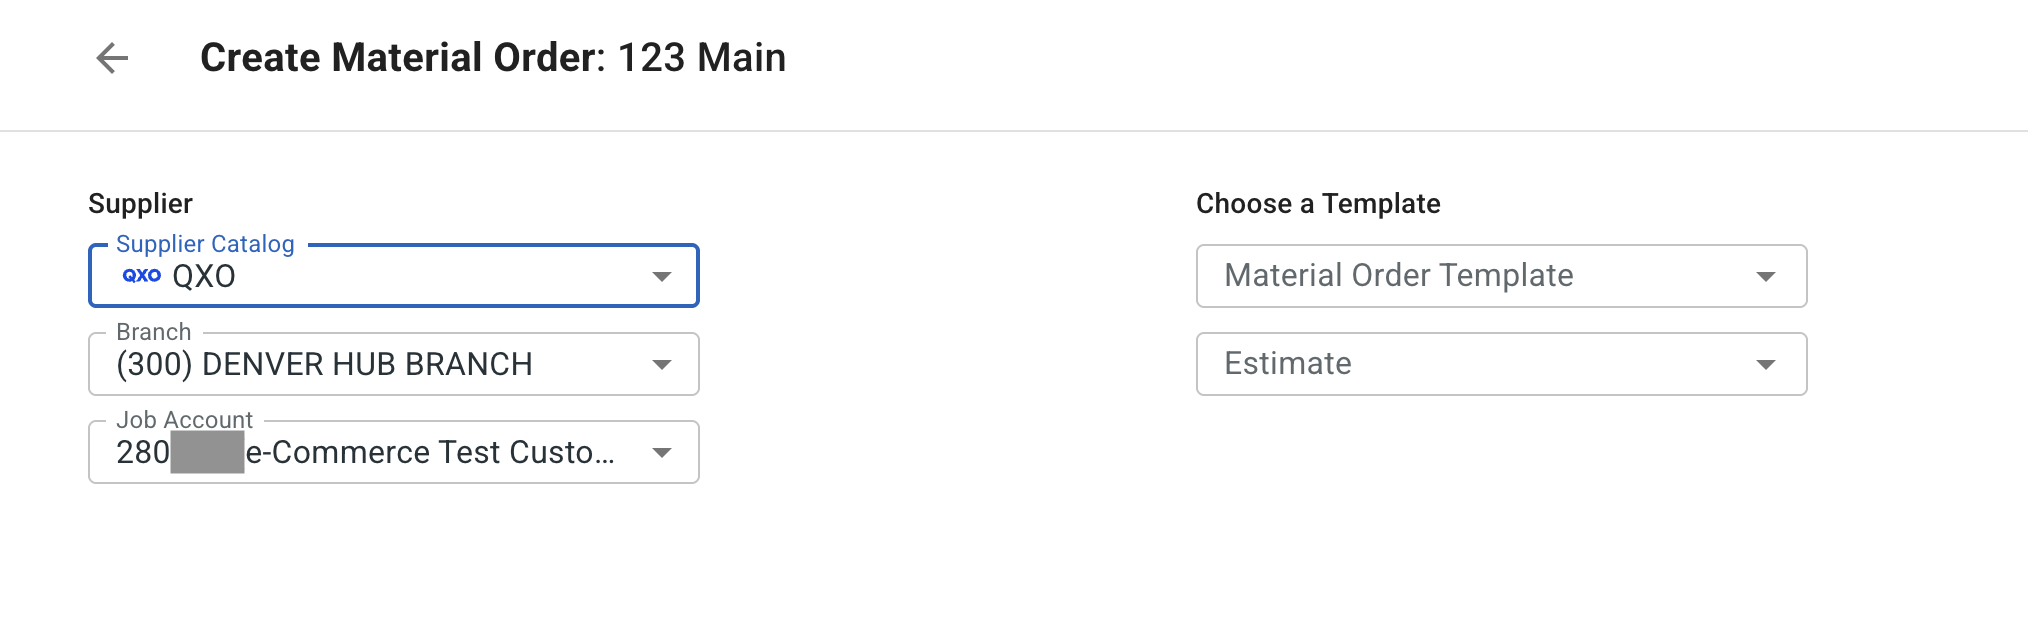This screenshot has height=638, width=2028.
Task: Expand the Supplier Catalog dropdown arrow
Action: pyautogui.click(x=661, y=276)
